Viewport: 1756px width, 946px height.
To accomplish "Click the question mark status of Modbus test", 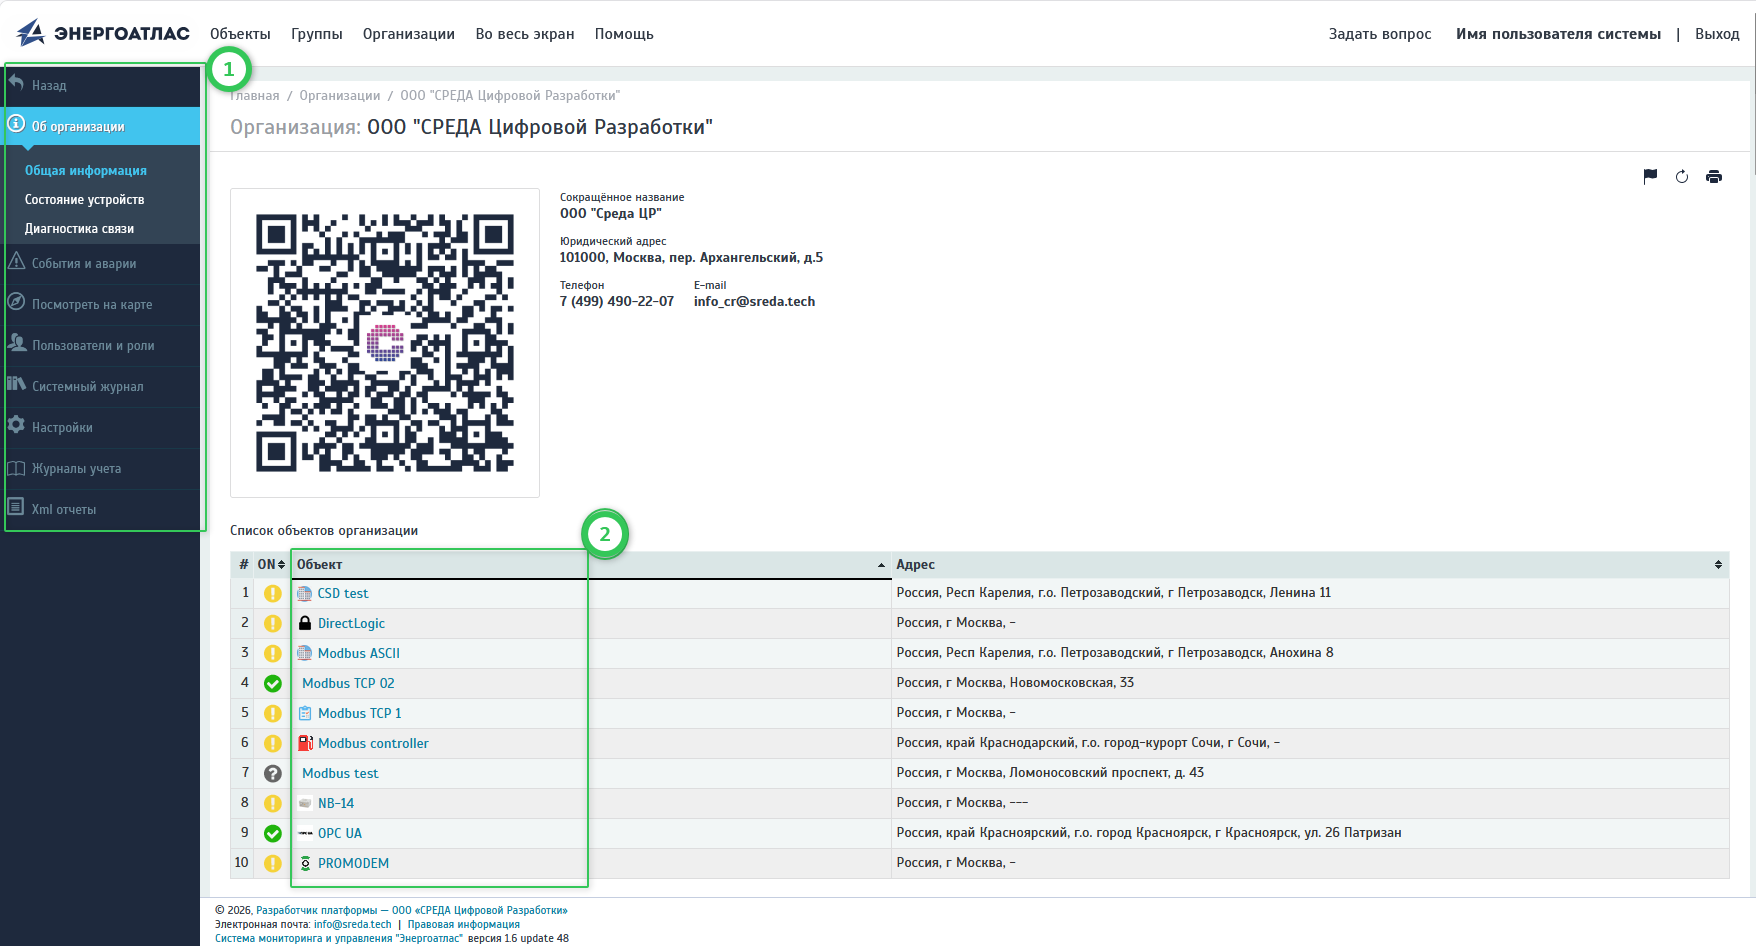I will (x=272, y=773).
